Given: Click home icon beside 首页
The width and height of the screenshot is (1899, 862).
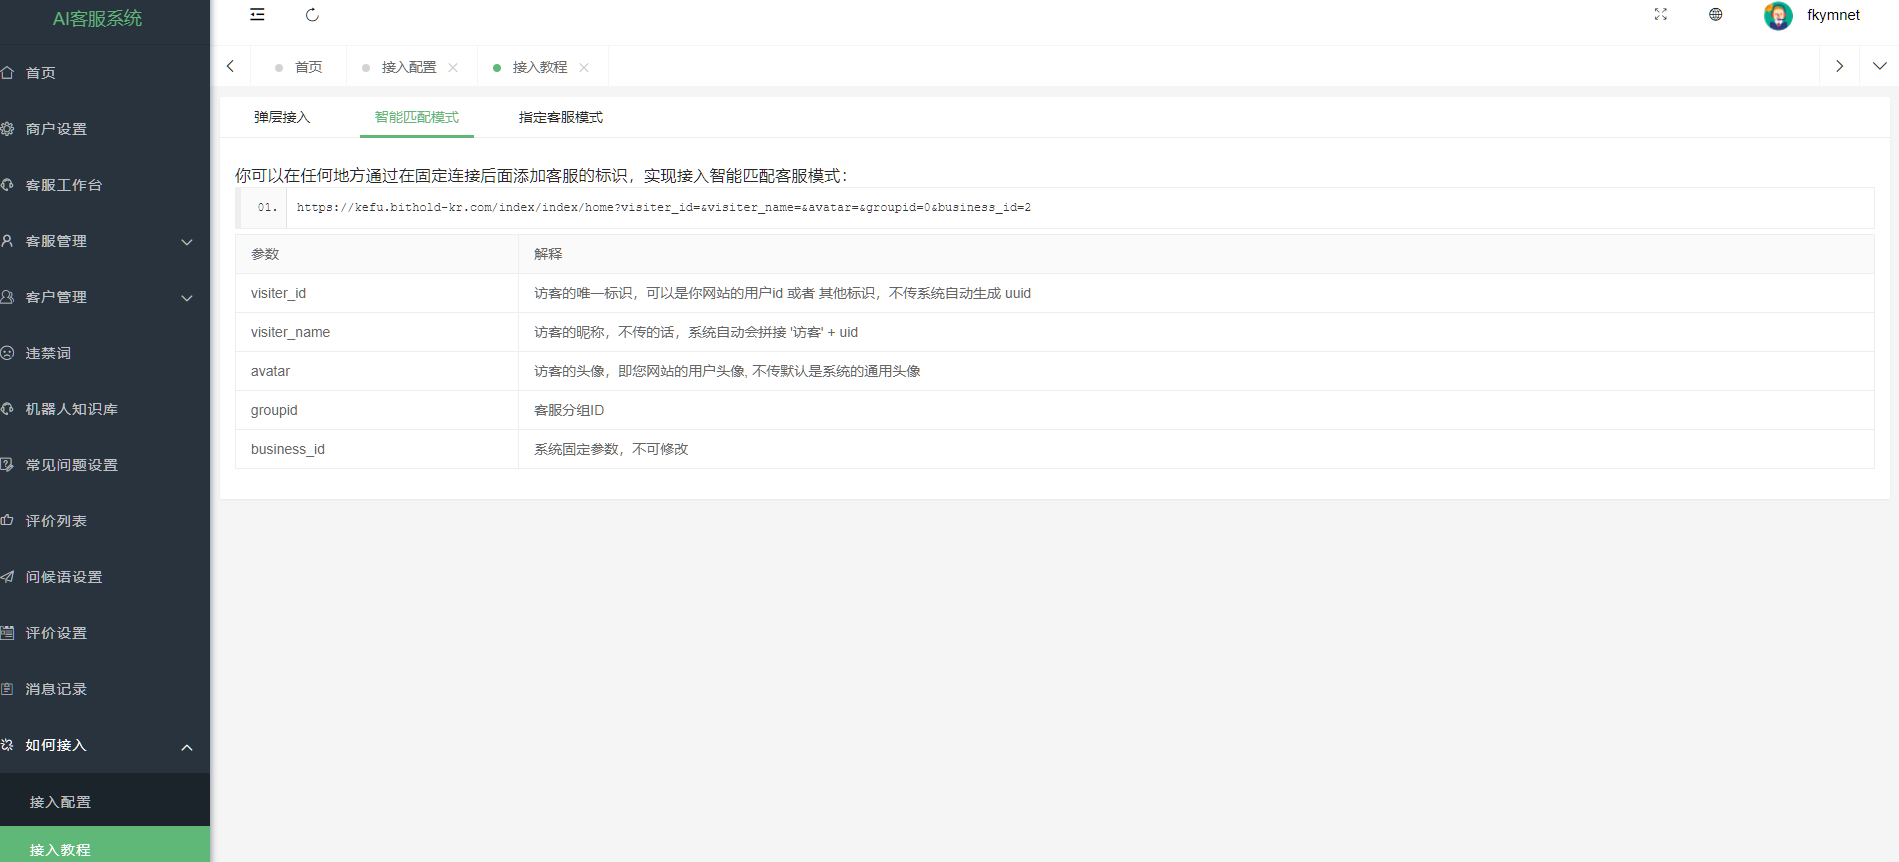Looking at the screenshot, I should [x=7, y=73].
